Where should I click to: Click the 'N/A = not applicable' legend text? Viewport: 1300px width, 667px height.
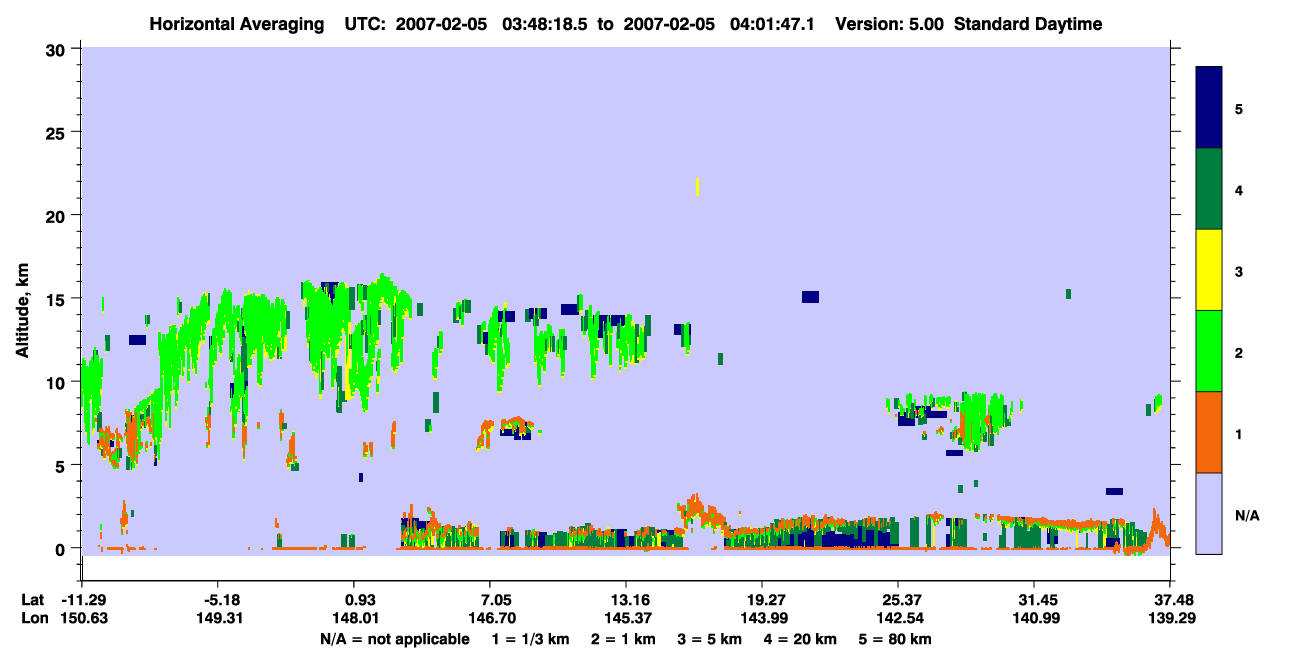(394, 639)
